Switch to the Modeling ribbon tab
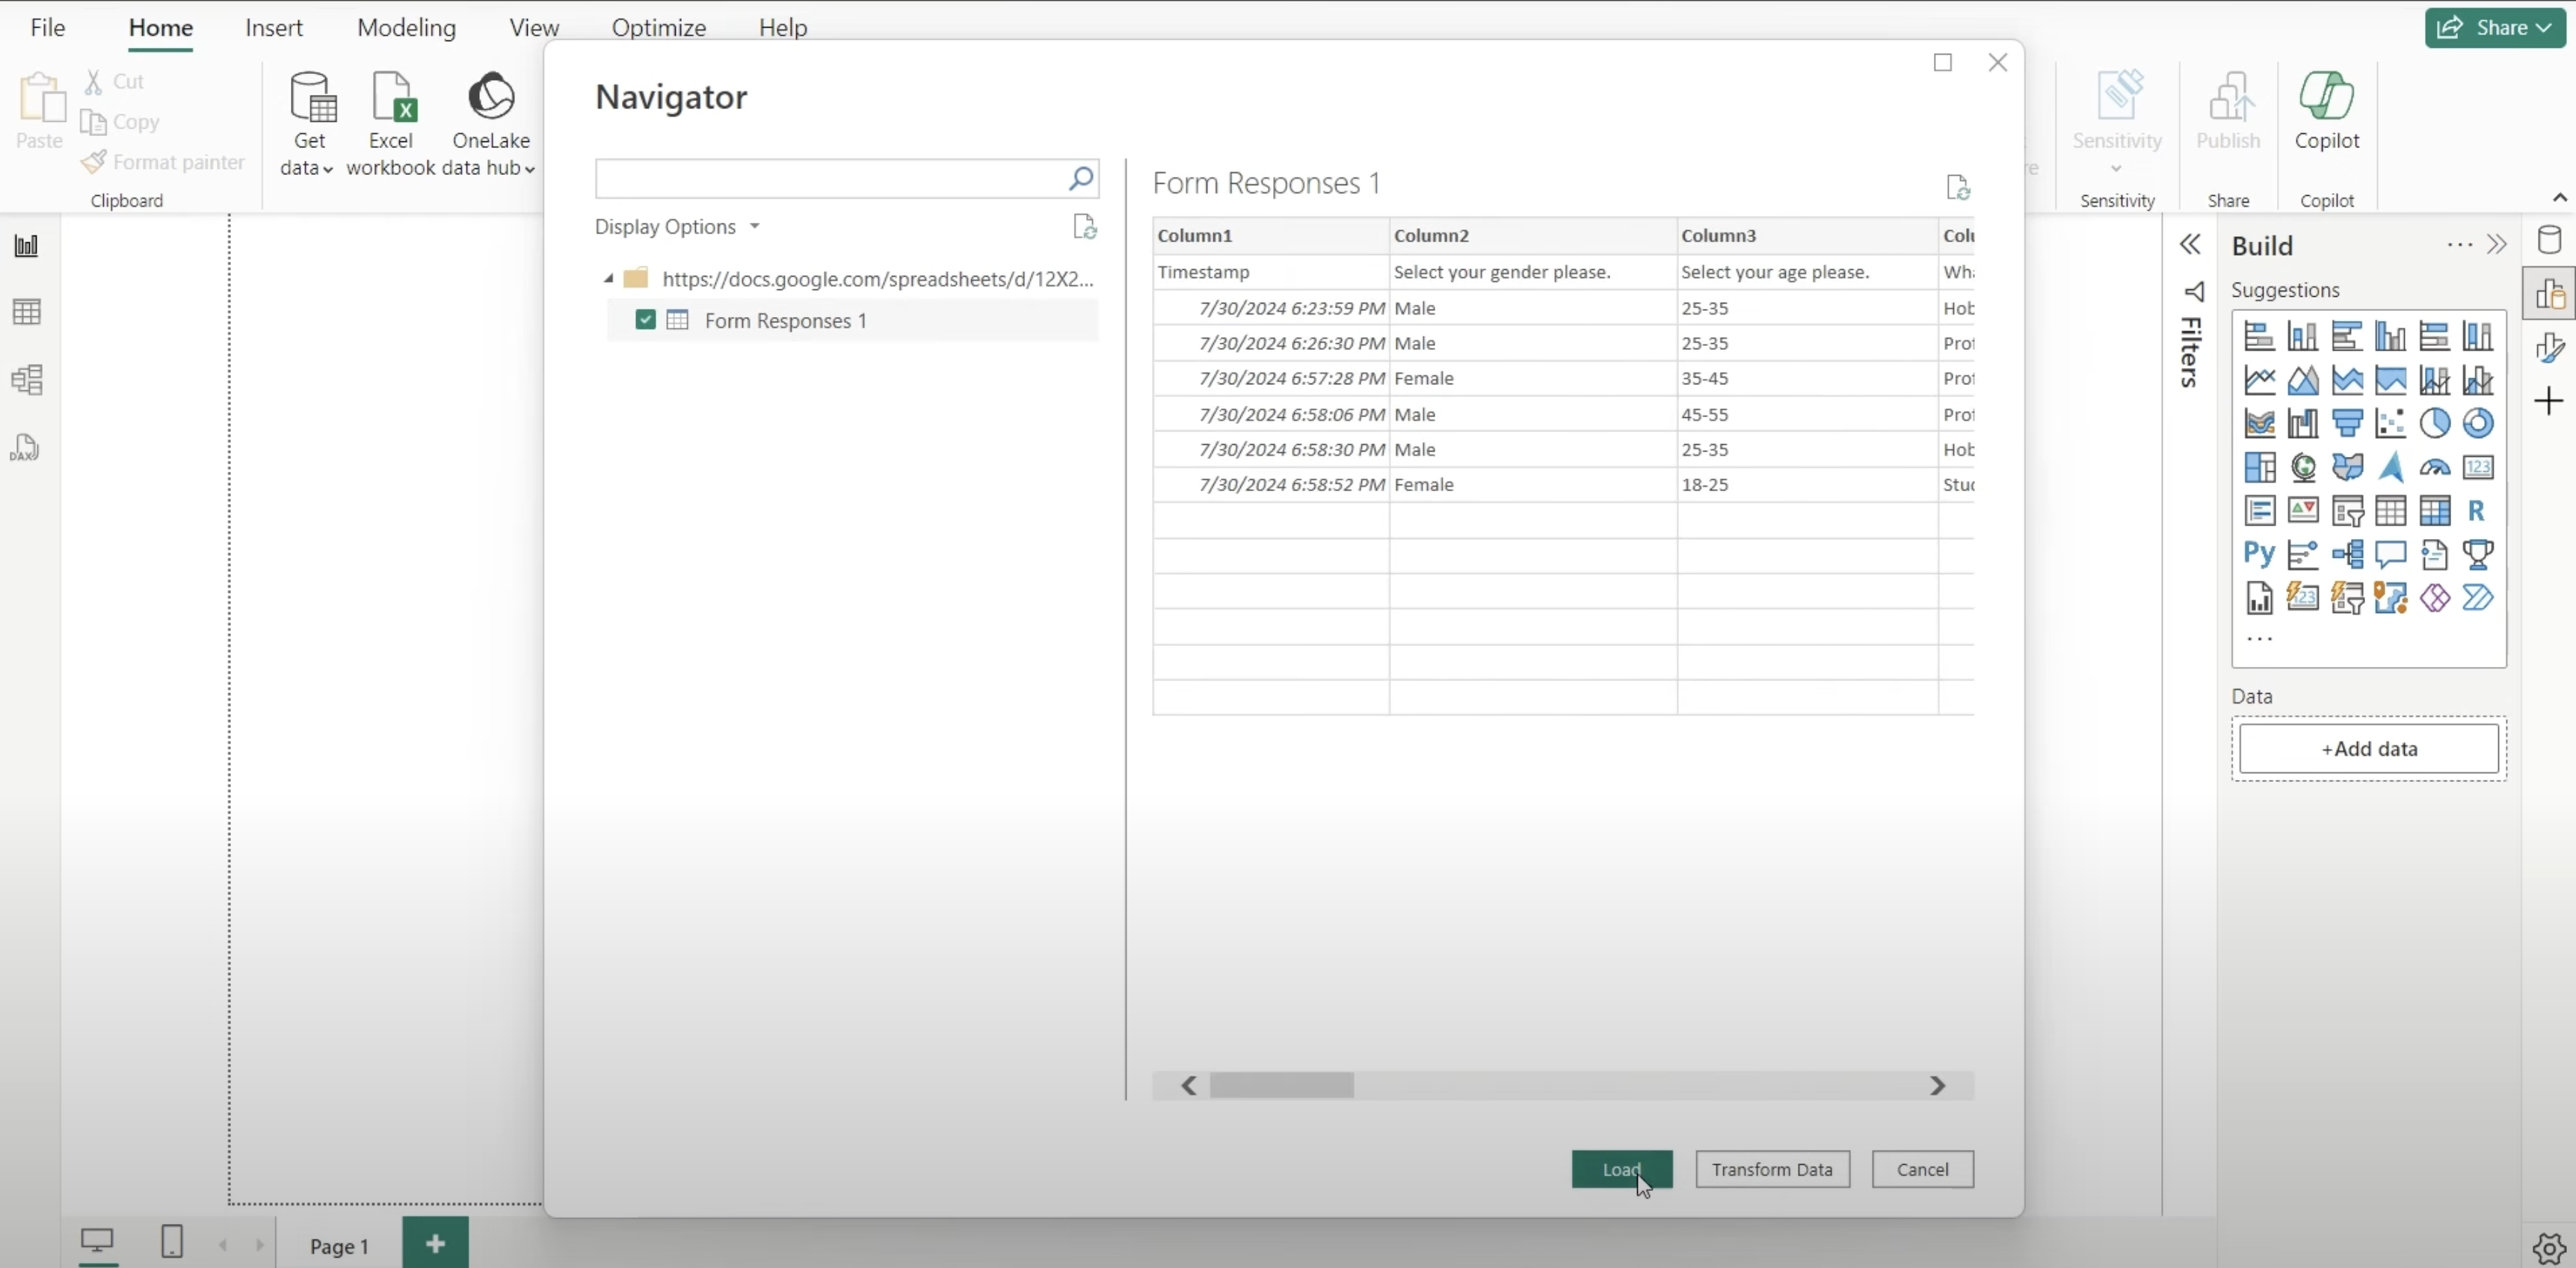This screenshot has height=1268, width=2576. click(x=406, y=27)
